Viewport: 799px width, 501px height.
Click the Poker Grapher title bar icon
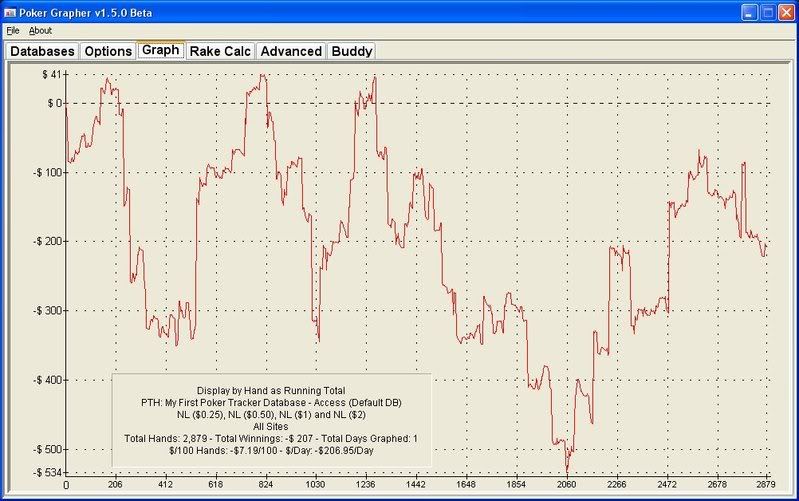10,12
